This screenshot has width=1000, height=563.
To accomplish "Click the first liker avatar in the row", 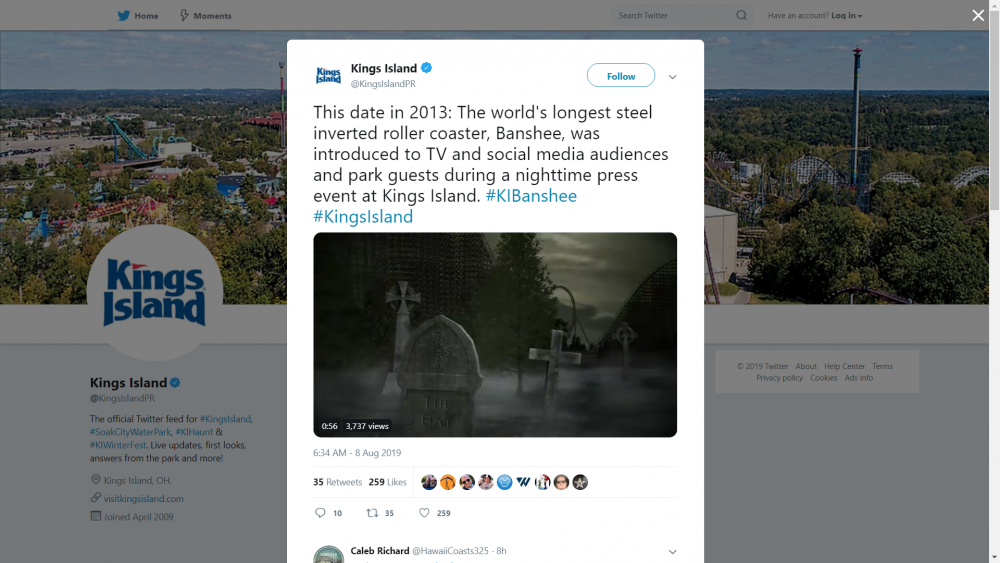I will coord(429,482).
